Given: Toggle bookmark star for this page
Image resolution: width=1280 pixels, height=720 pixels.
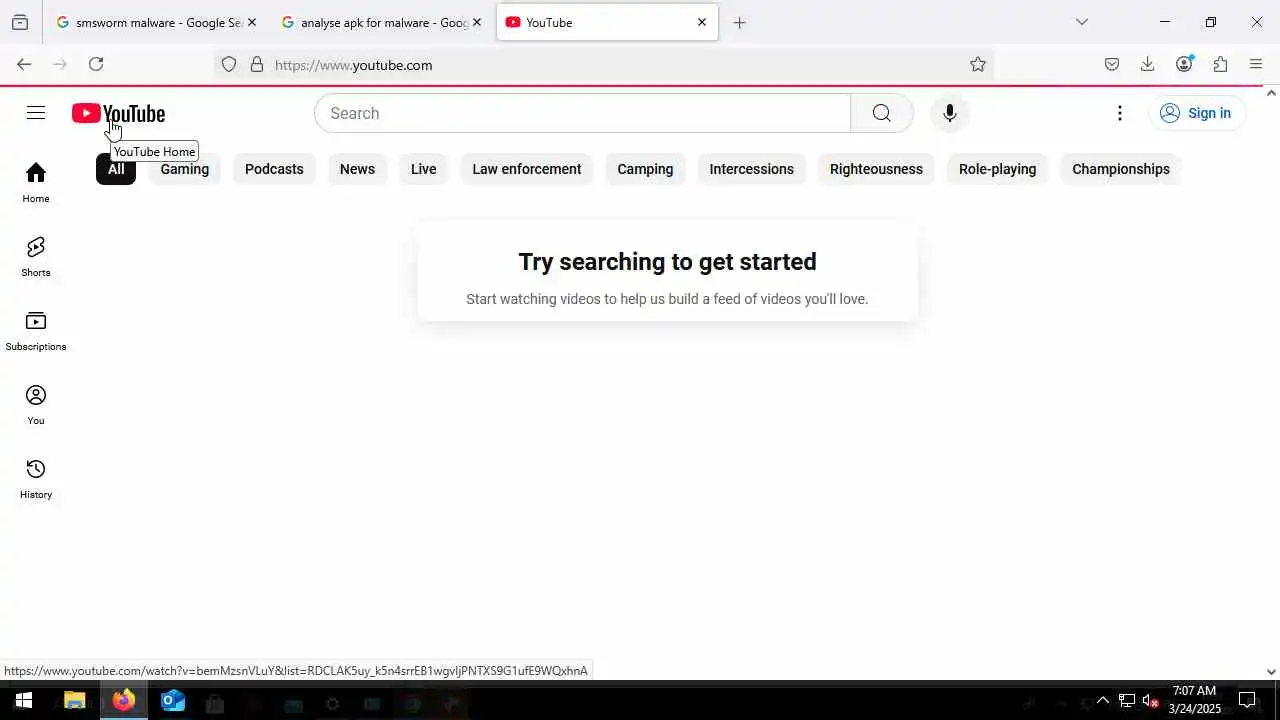Looking at the screenshot, I should tap(978, 64).
